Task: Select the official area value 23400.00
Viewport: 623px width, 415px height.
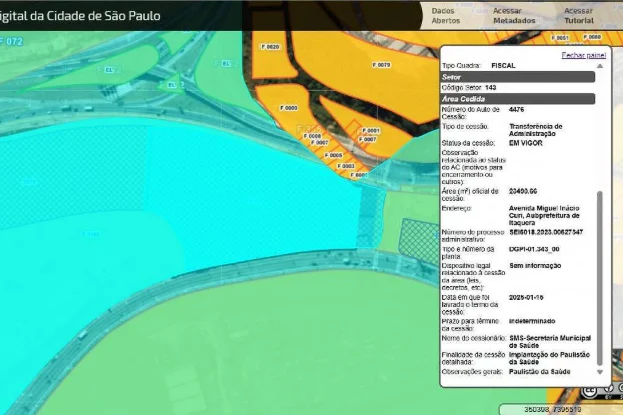Action: click(x=523, y=191)
